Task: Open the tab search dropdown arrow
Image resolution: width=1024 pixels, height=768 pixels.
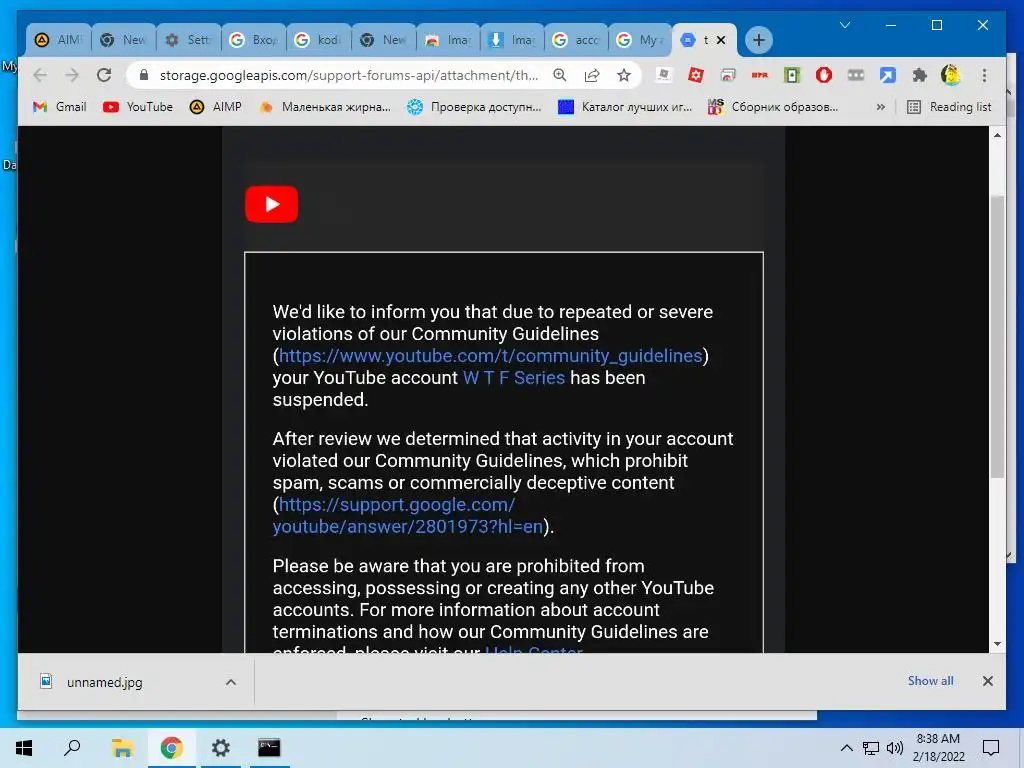Action: coord(844,25)
